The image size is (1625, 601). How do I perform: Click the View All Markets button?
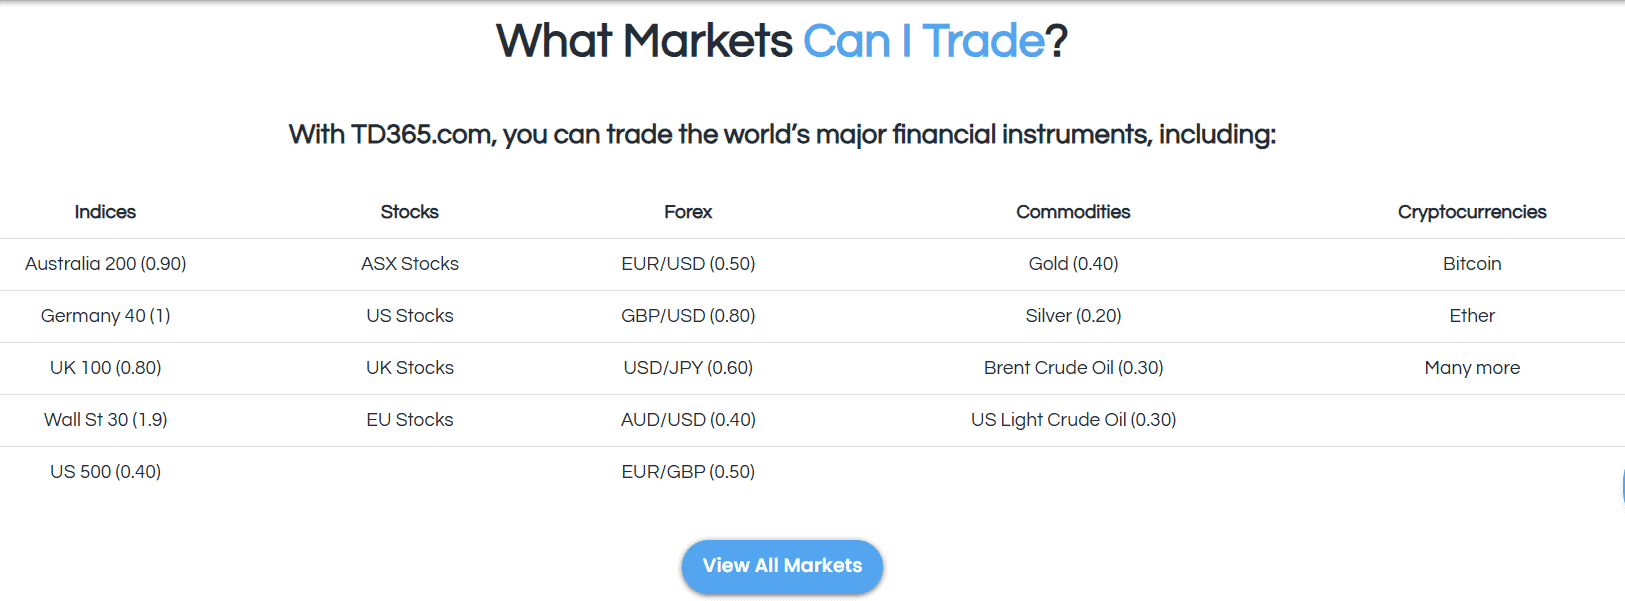click(782, 566)
